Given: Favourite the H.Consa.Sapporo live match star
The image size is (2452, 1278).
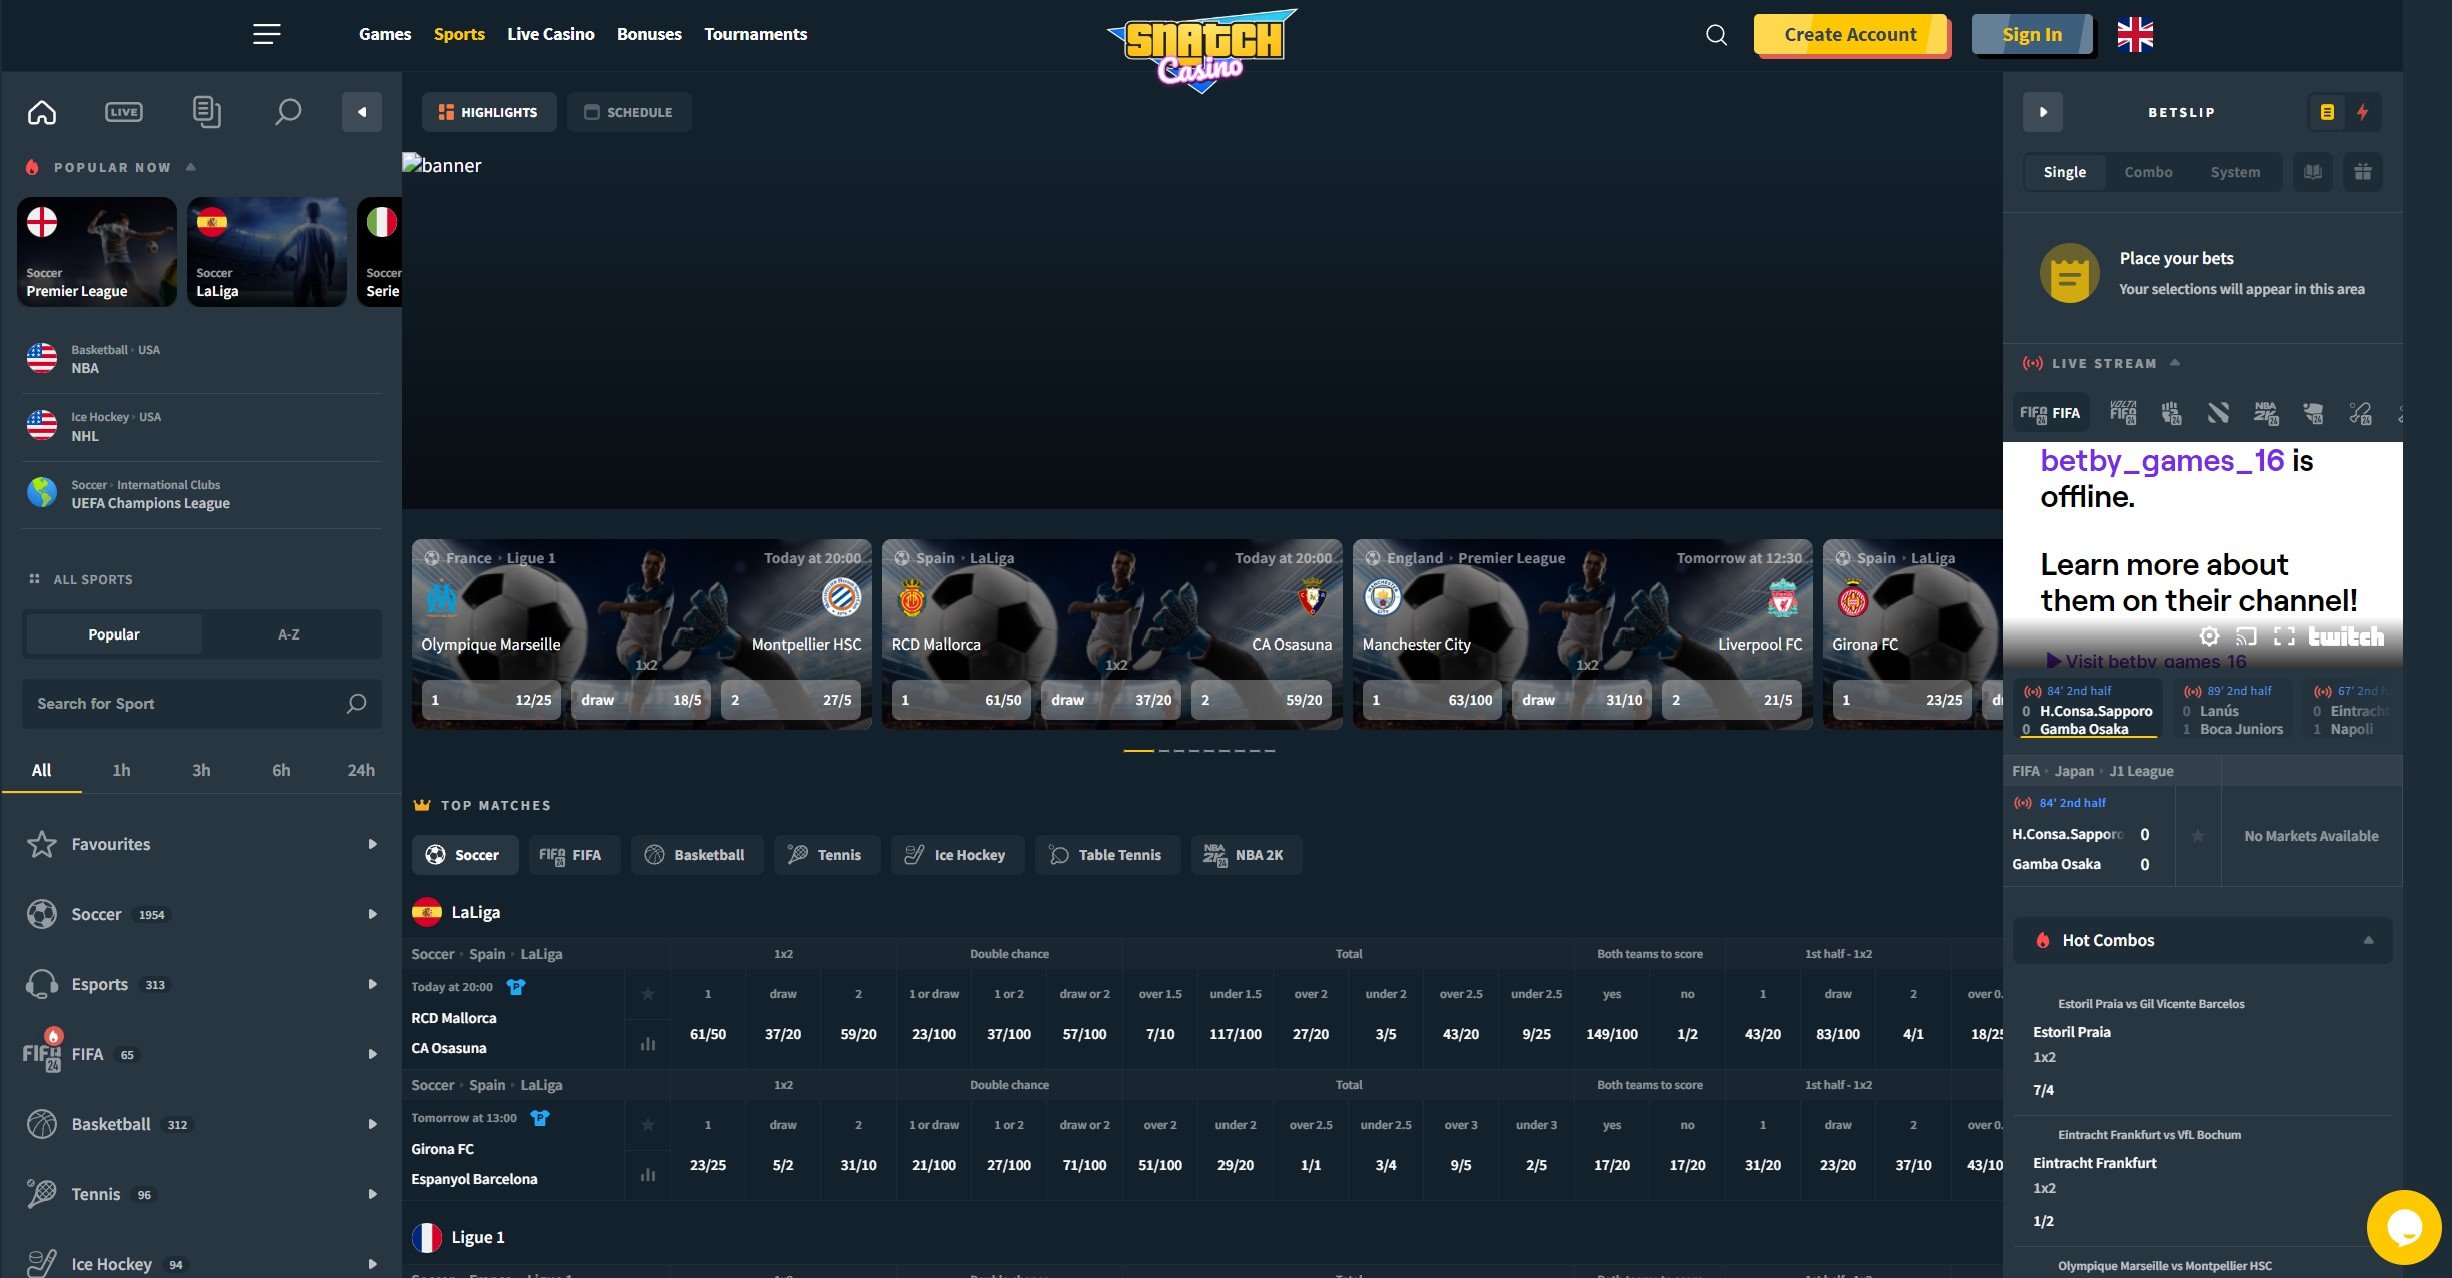Looking at the screenshot, I should pyautogui.click(x=2198, y=835).
